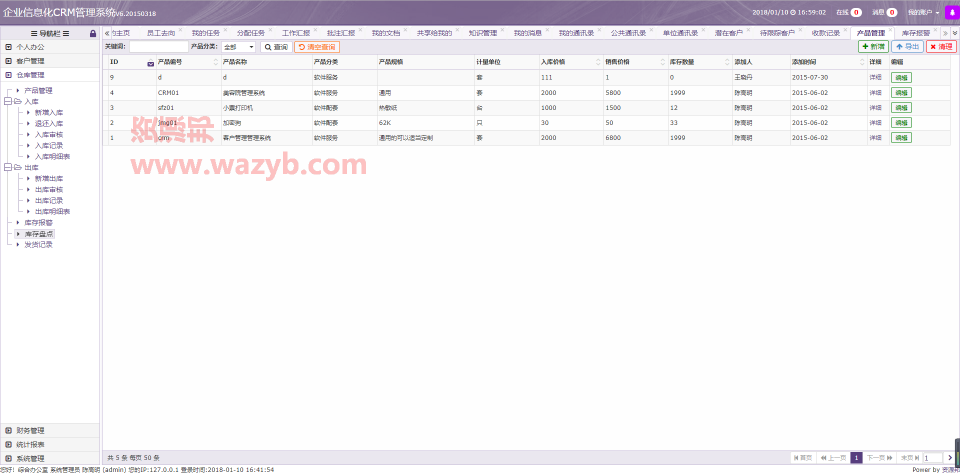Click the hamburger icon left of 导航栏
The height and width of the screenshot is (475, 960).
[34, 34]
